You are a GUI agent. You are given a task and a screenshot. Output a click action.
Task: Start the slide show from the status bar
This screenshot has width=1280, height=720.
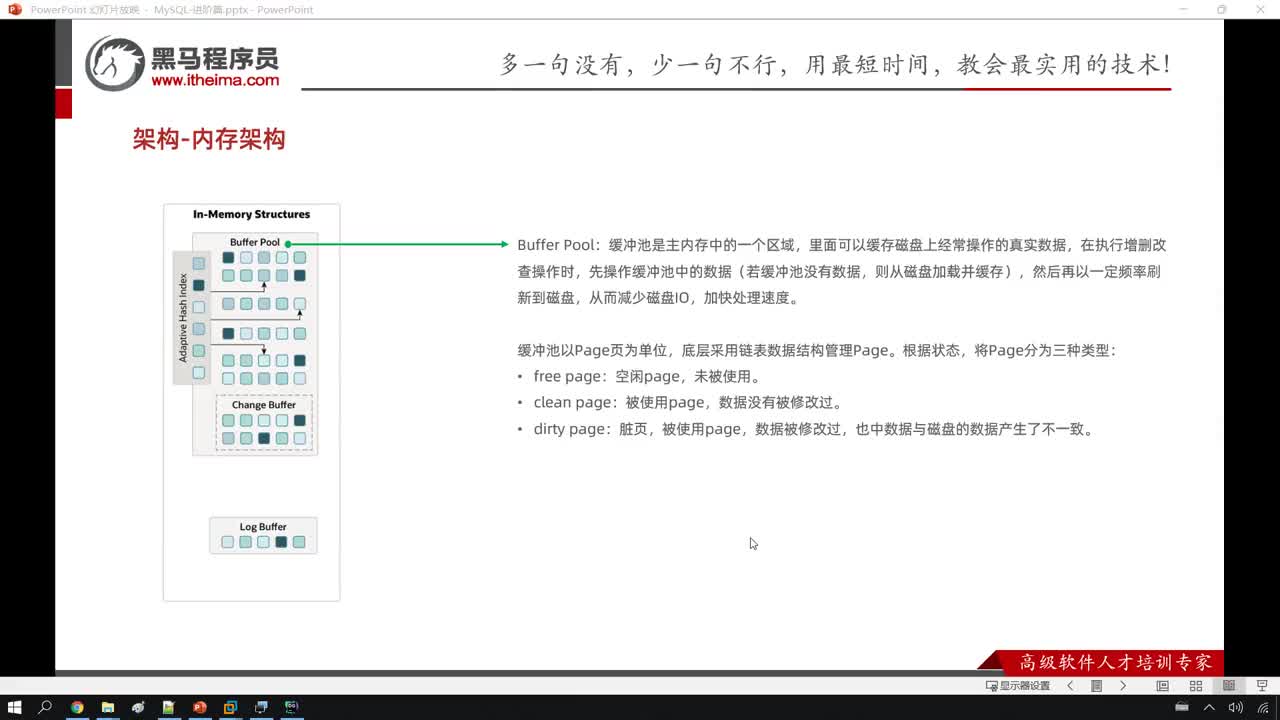tap(1262, 686)
